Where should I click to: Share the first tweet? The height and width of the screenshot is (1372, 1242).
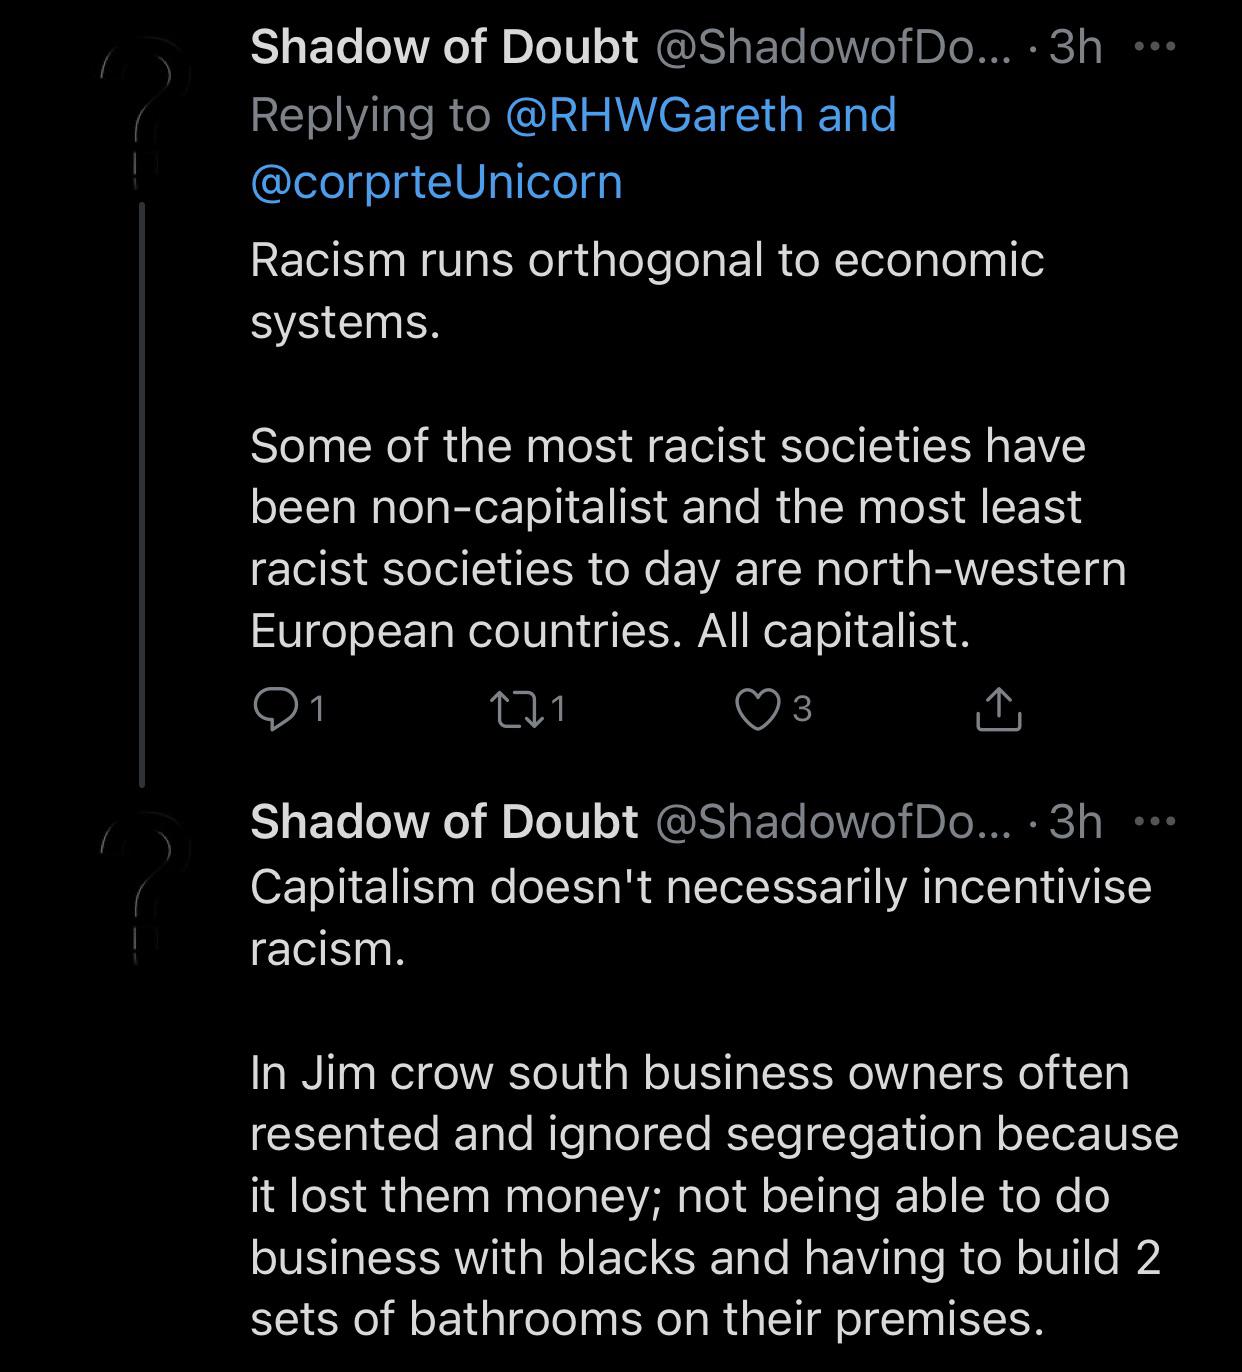pyautogui.click(x=998, y=709)
